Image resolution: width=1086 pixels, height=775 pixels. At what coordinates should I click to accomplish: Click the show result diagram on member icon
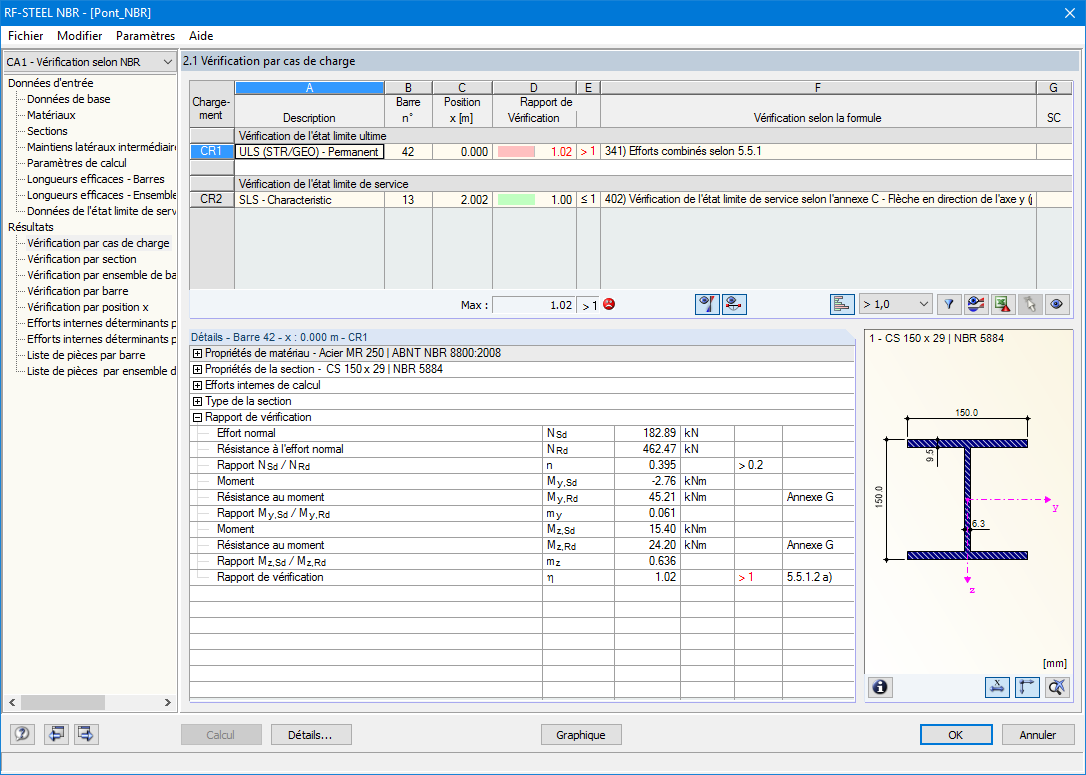tap(734, 304)
